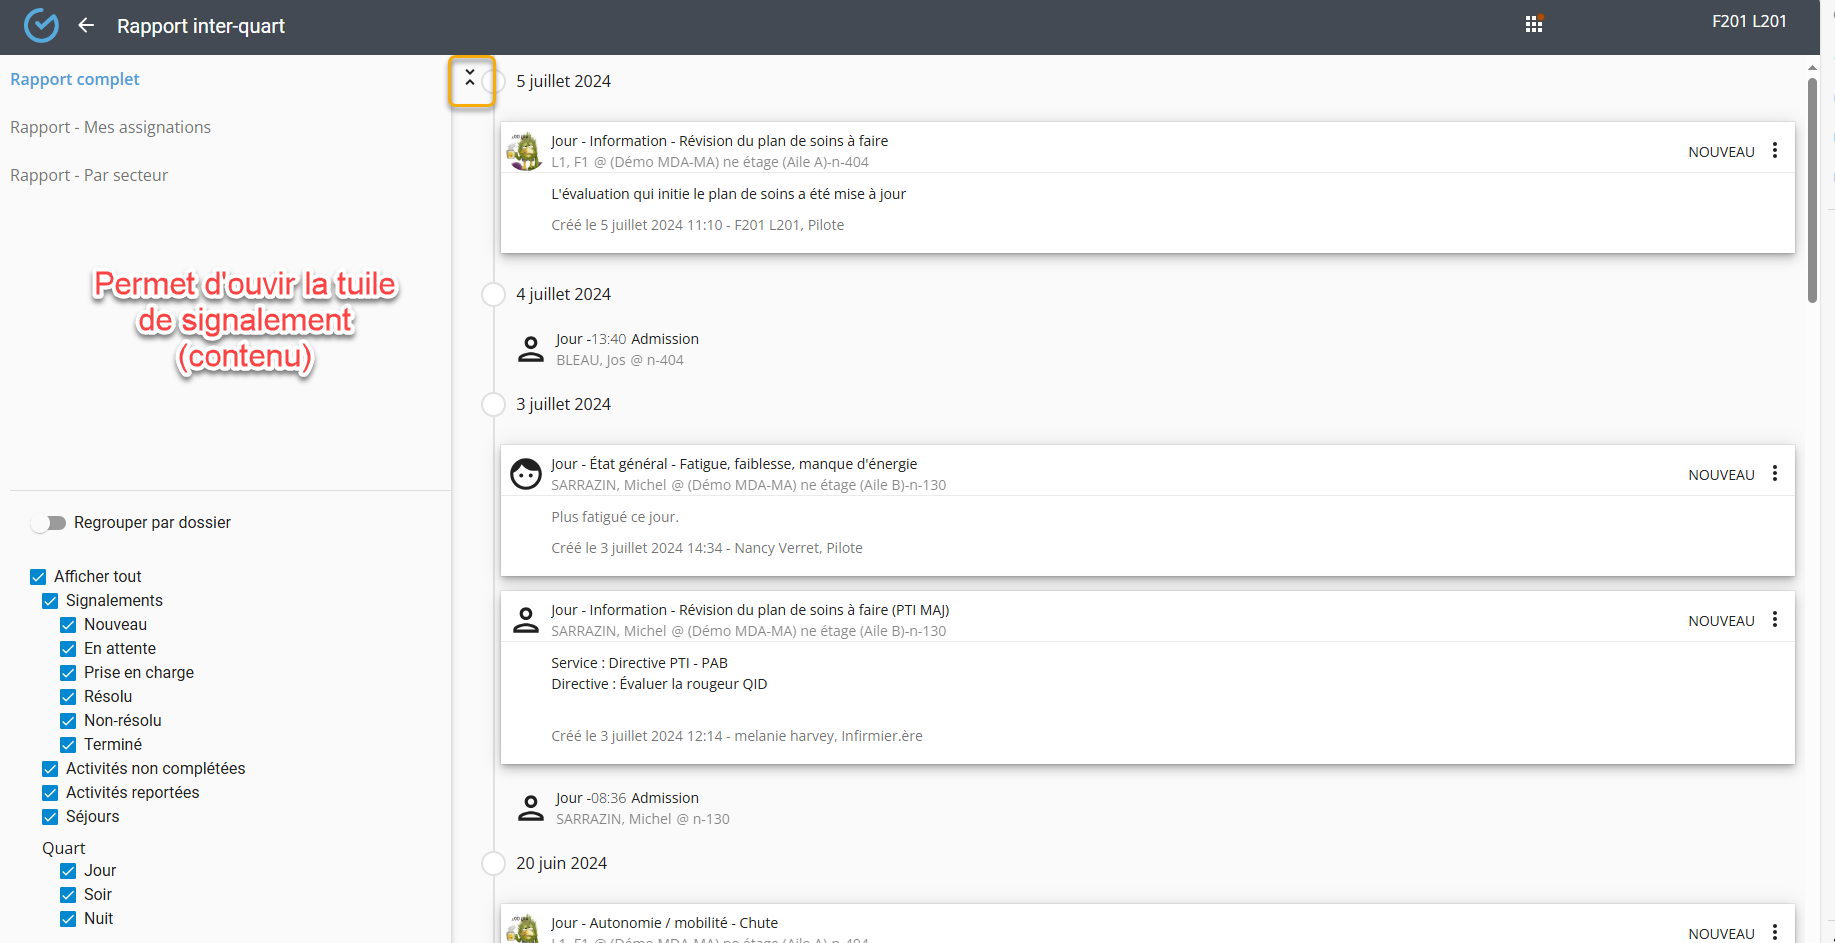Click the F201 L201 user label
Viewport: 1835px width, 943px height.
pyautogui.click(x=1748, y=21)
